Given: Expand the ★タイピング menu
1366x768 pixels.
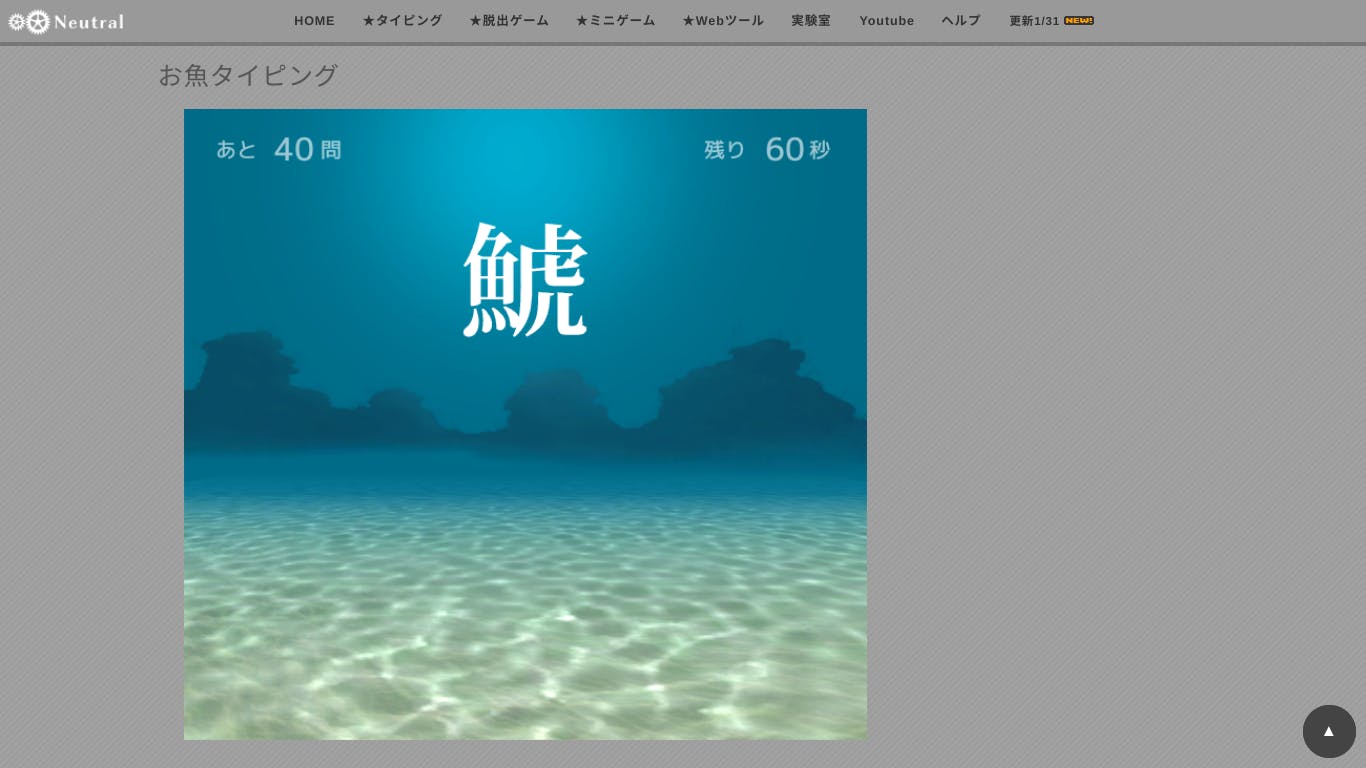Looking at the screenshot, I should [x=402, y=21].
